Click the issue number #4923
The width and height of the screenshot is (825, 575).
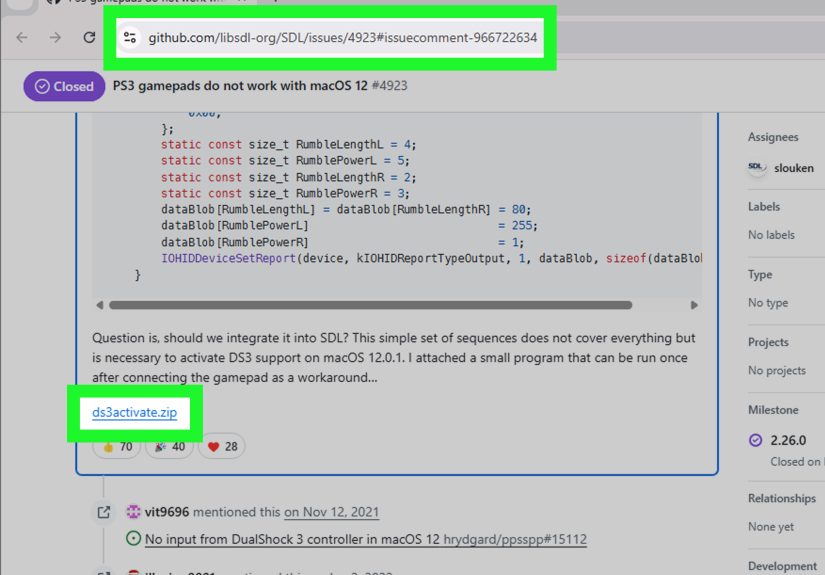(389, 86)
